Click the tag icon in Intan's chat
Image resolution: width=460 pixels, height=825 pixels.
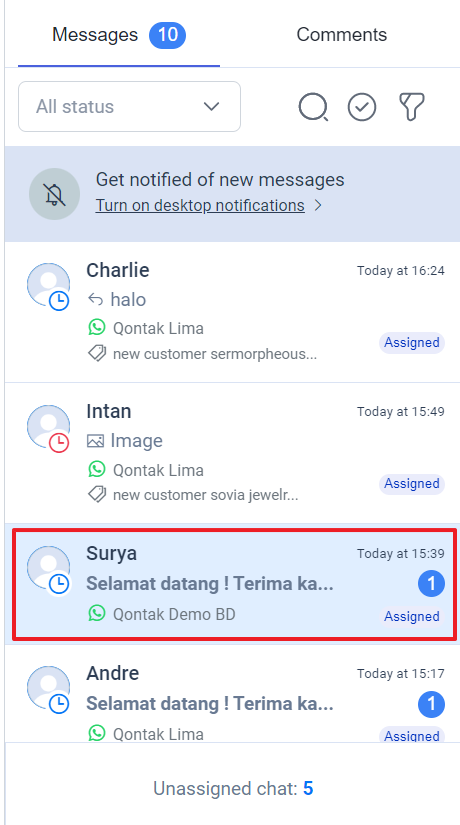(x=97, y=494)
